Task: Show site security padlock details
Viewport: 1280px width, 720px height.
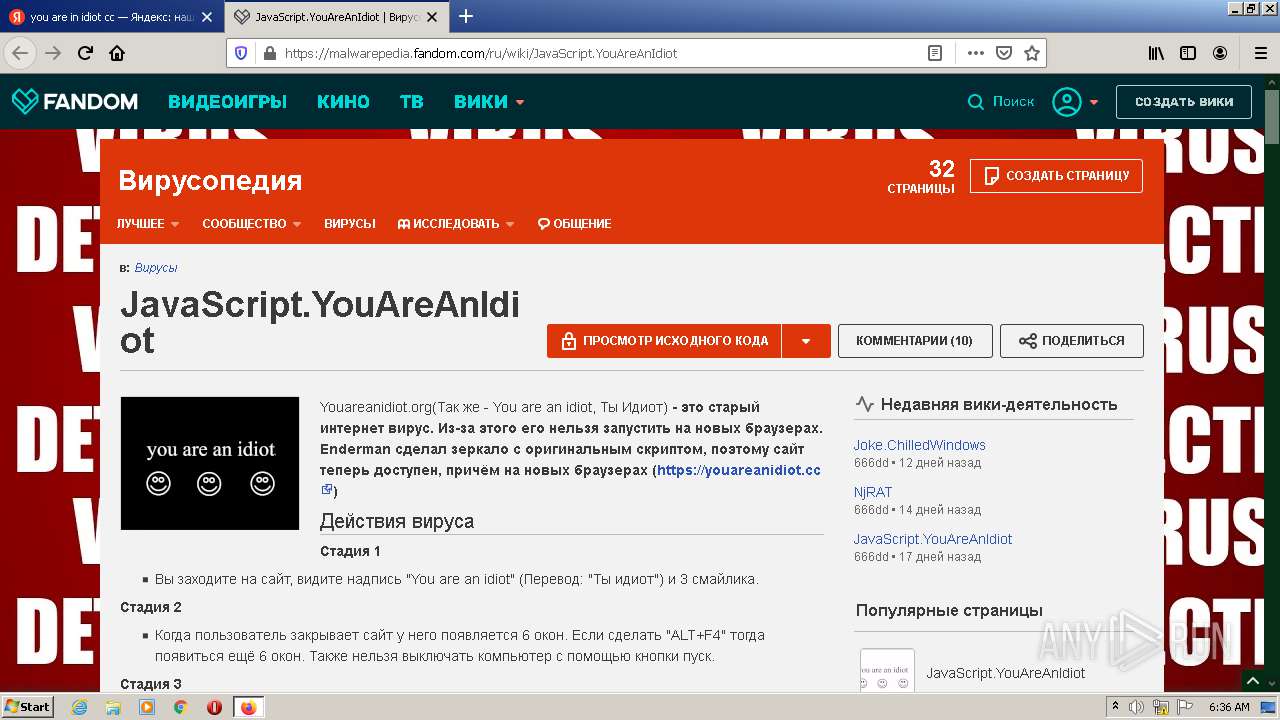Action: pyautogui.click(x=269, y=53)
